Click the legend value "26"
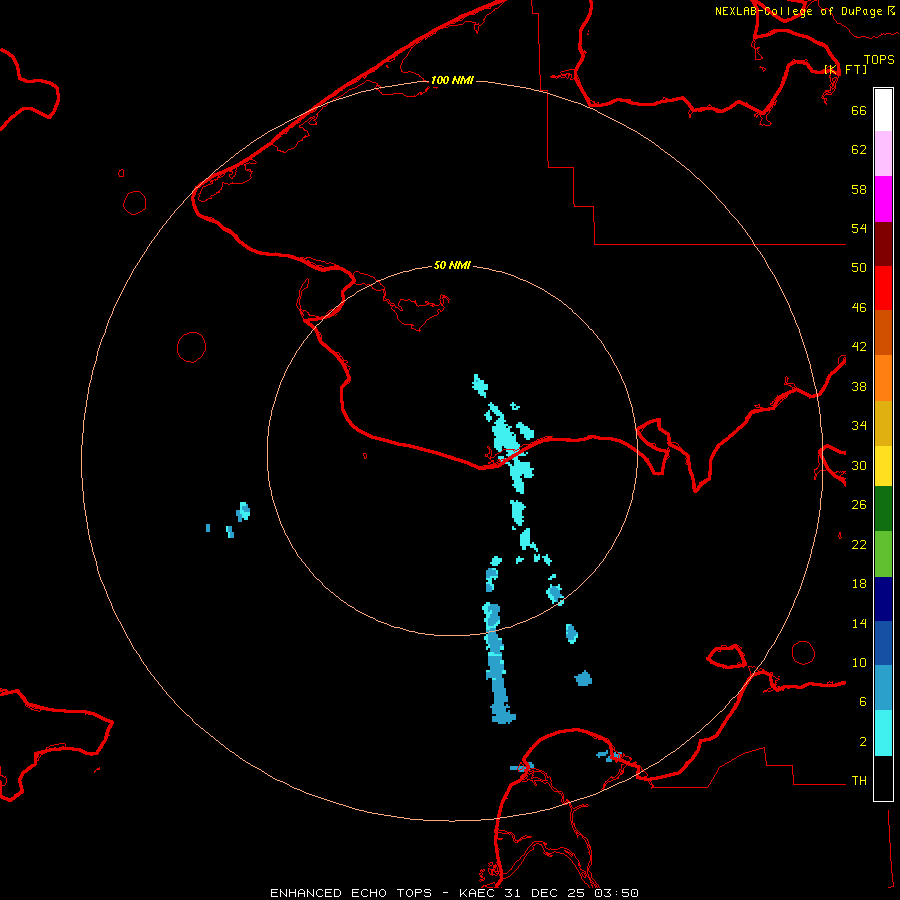Viewport: 900px width, 900px height. (859, 505)
